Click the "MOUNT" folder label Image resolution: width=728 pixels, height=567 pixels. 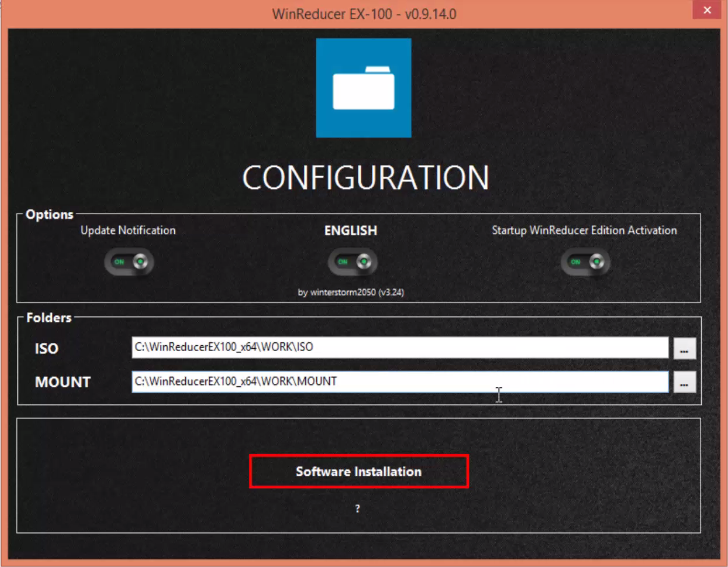[63, 382]
